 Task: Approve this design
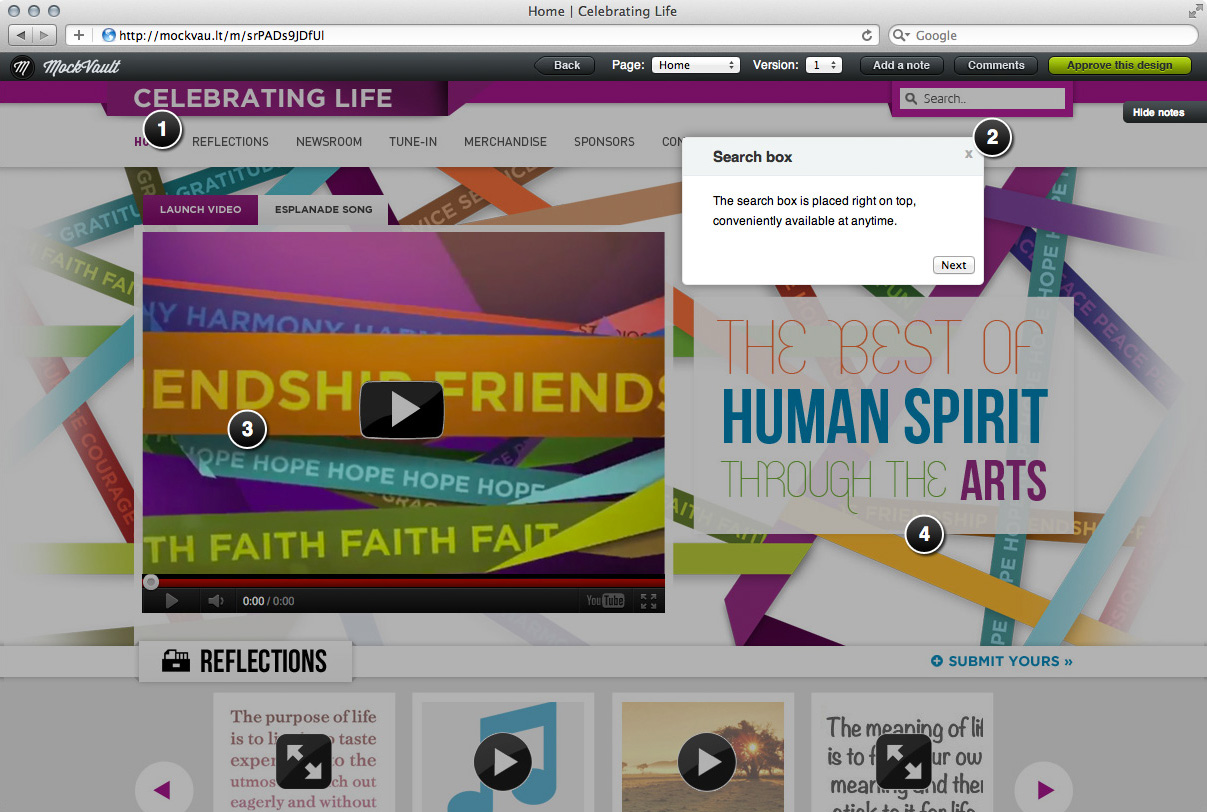1119,65
